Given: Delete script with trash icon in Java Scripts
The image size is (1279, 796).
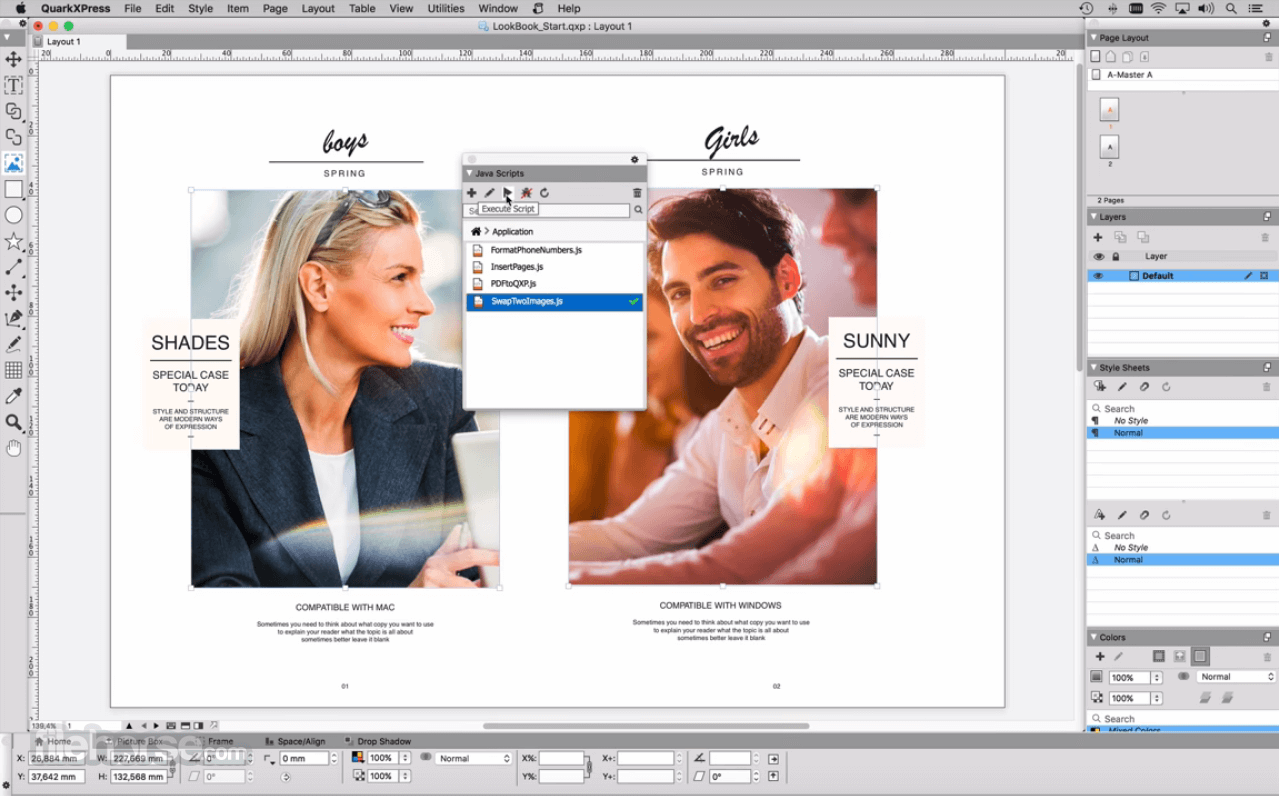Looking at the screenshot, I should (637, 193).
